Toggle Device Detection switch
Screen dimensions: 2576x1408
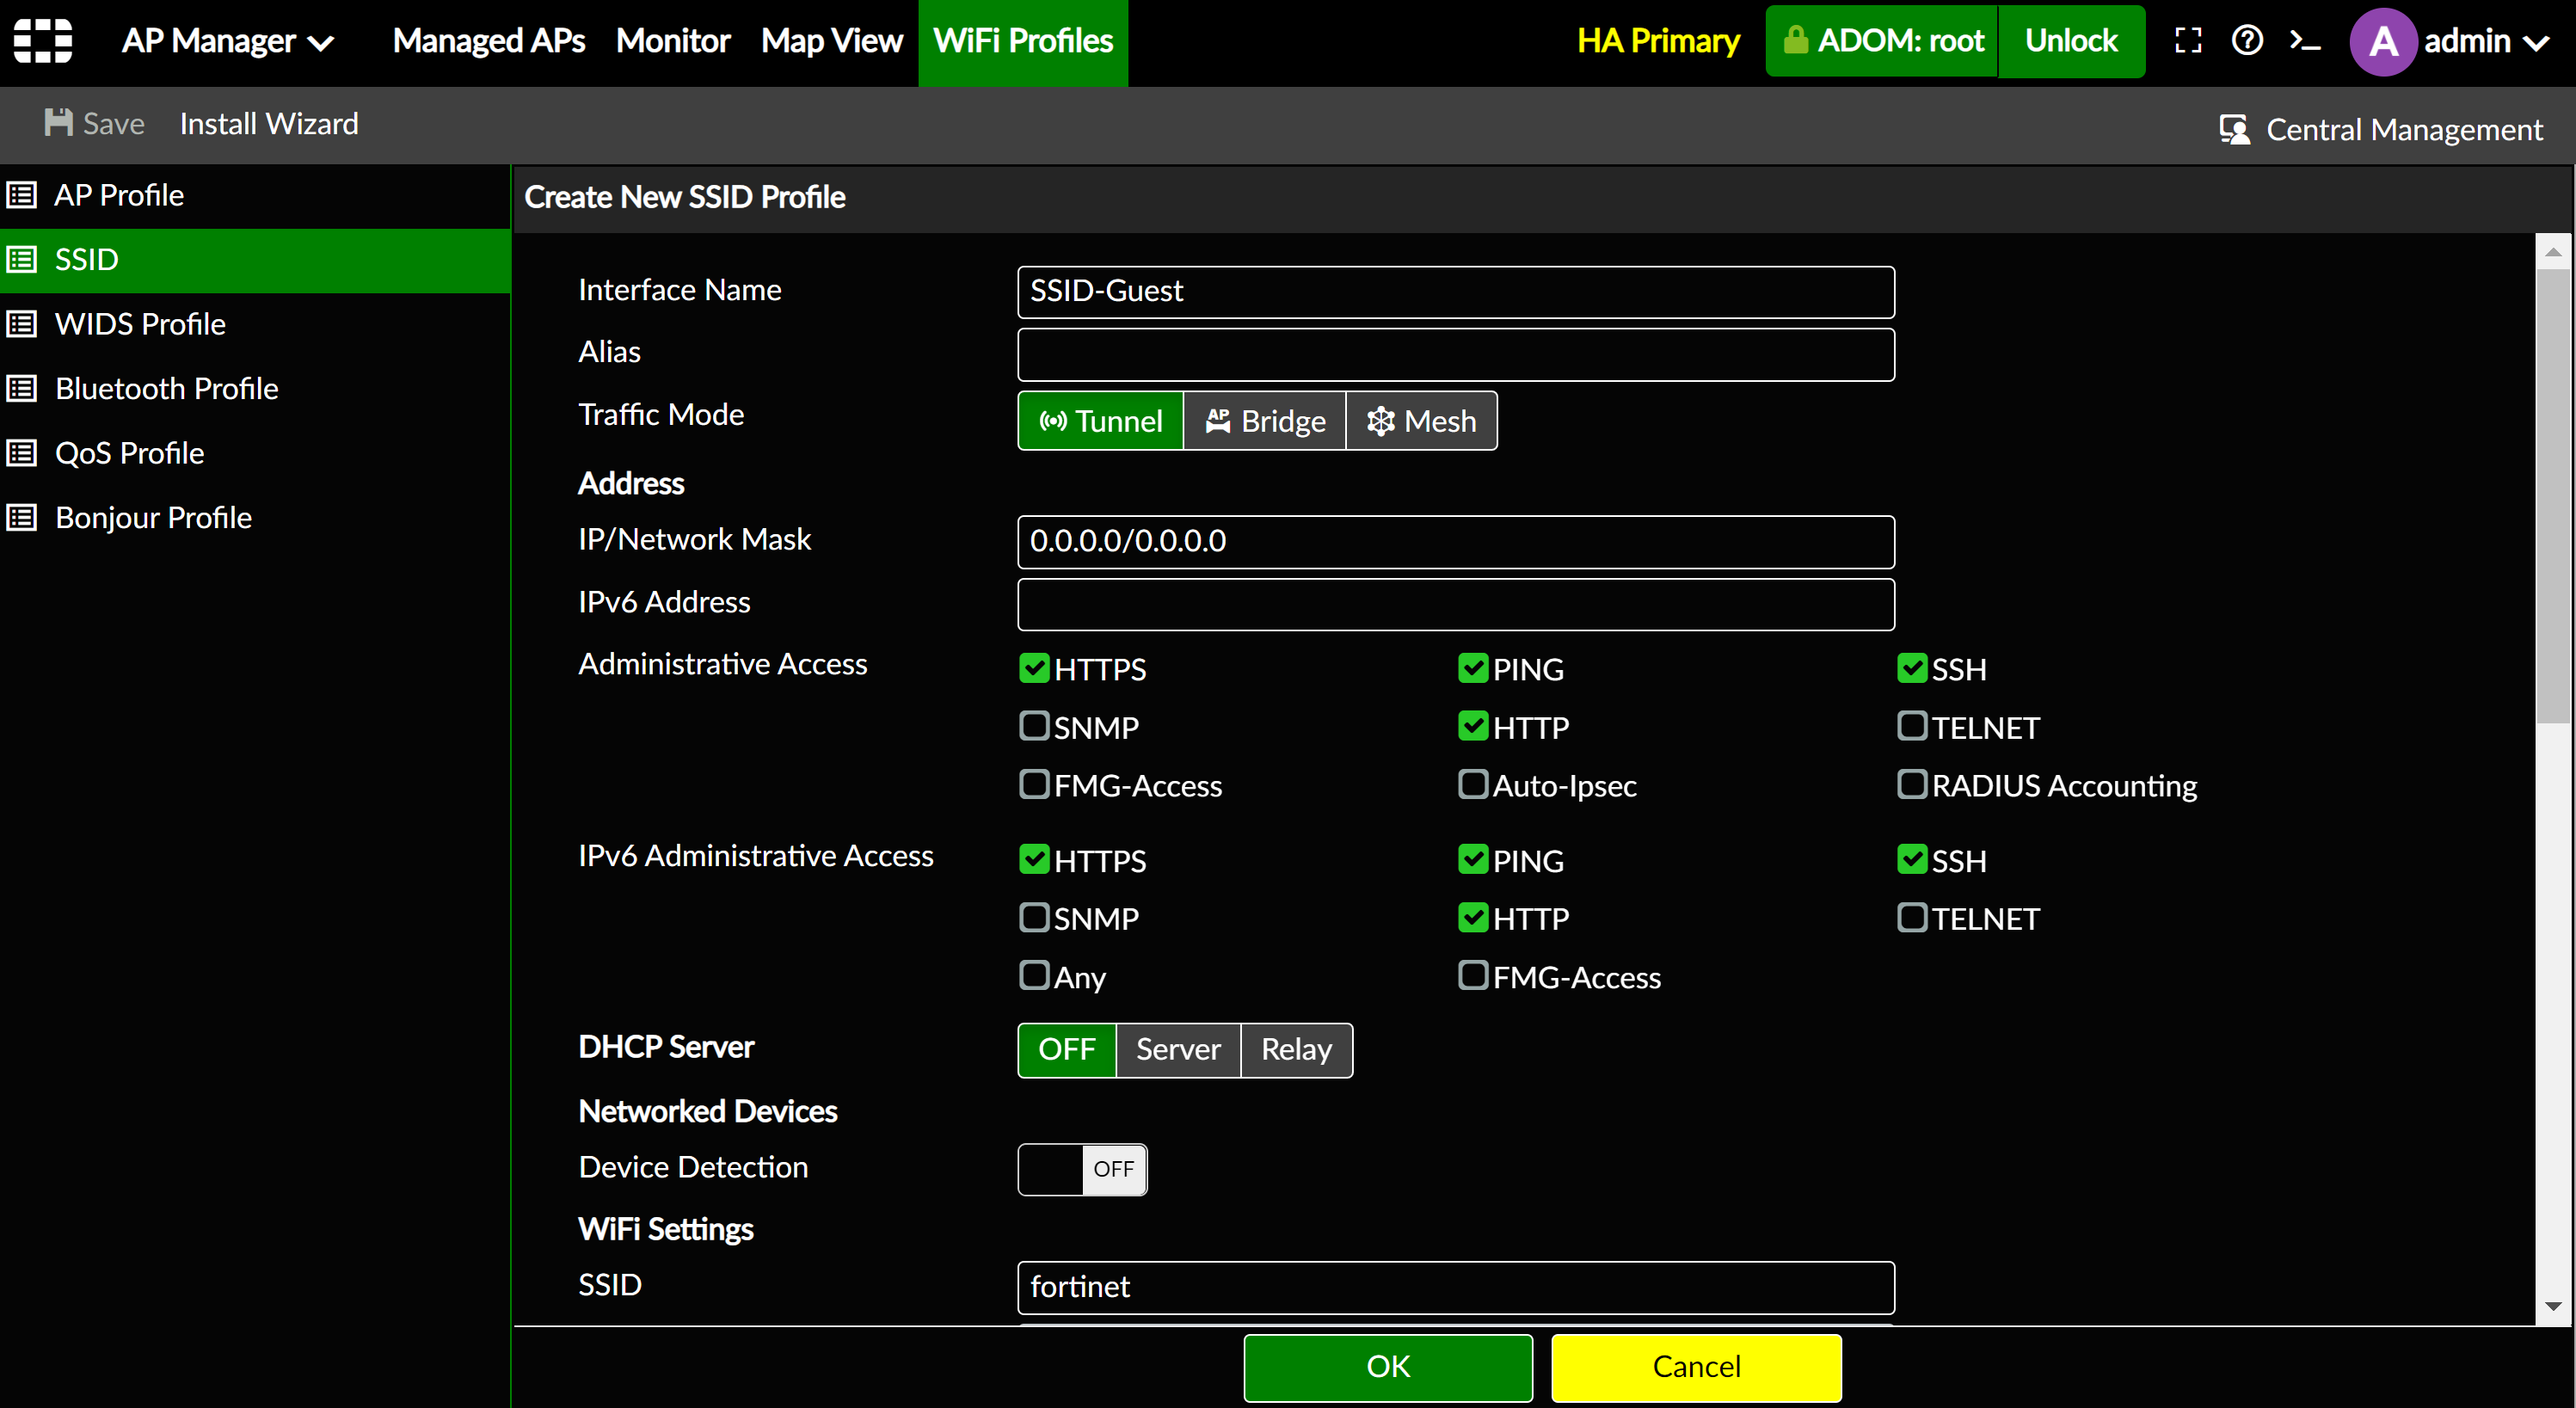point(1082,1169)
